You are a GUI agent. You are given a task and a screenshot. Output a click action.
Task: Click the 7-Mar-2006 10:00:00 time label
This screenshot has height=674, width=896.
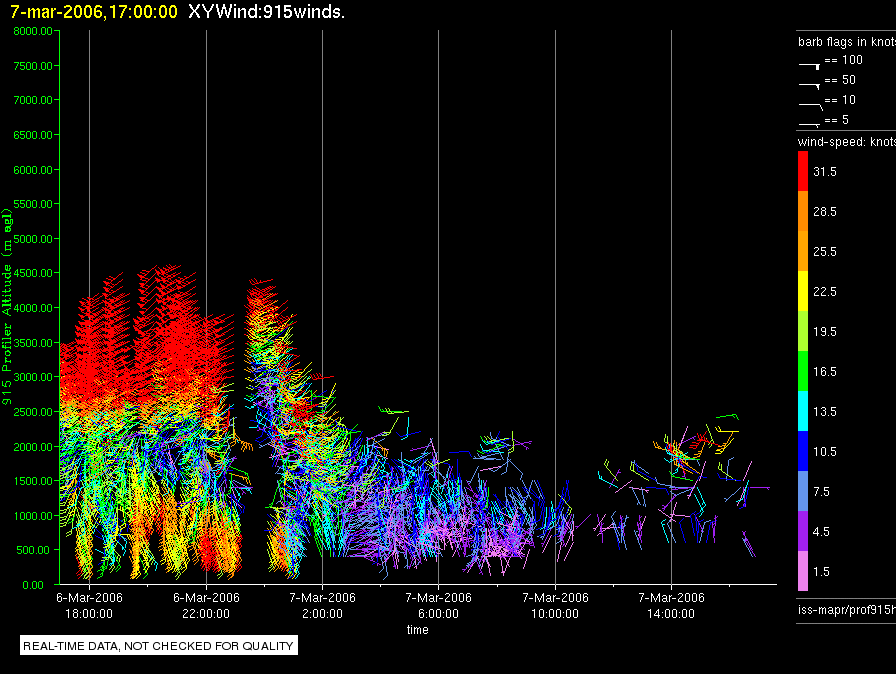click(x=555, y=605)
